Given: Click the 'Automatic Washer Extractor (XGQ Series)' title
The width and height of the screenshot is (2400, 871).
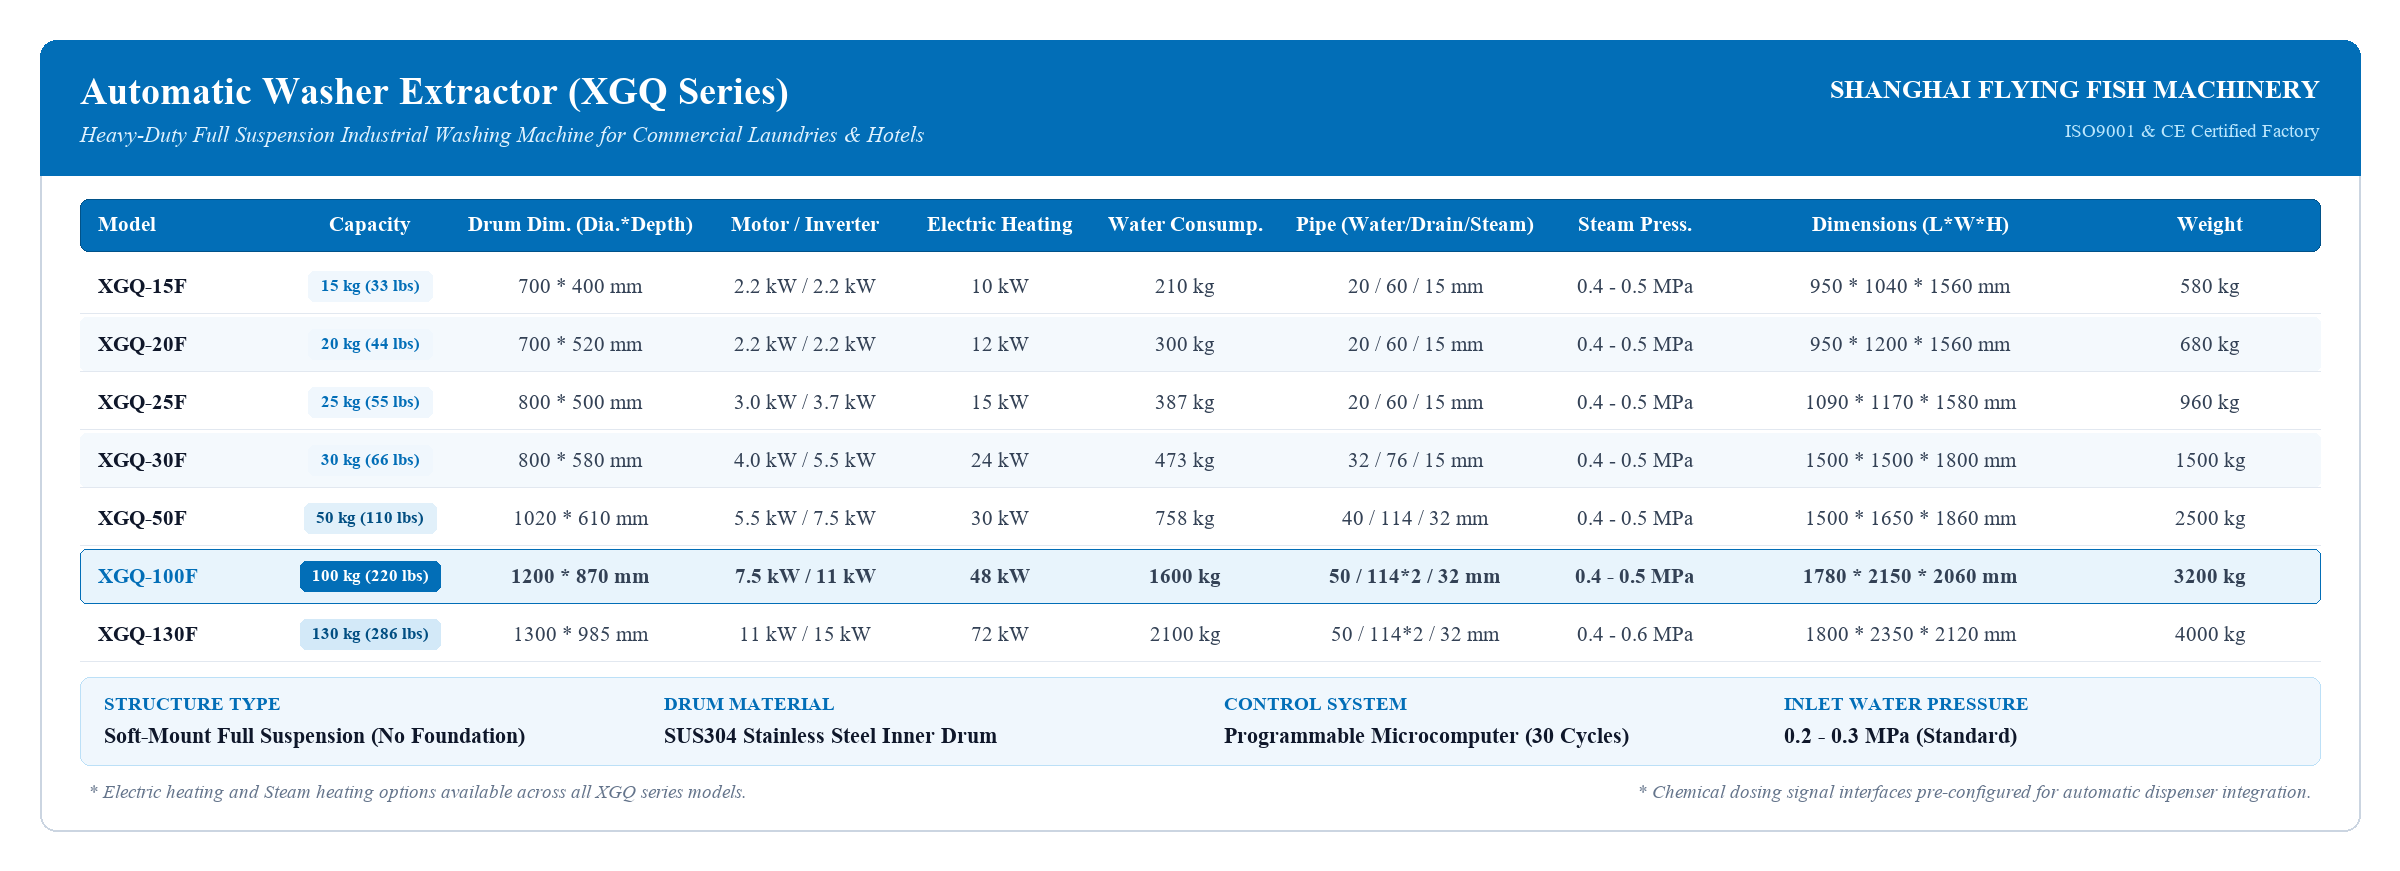Looking at the screenshot, I should pyautogui.click(x=434, y=91).
